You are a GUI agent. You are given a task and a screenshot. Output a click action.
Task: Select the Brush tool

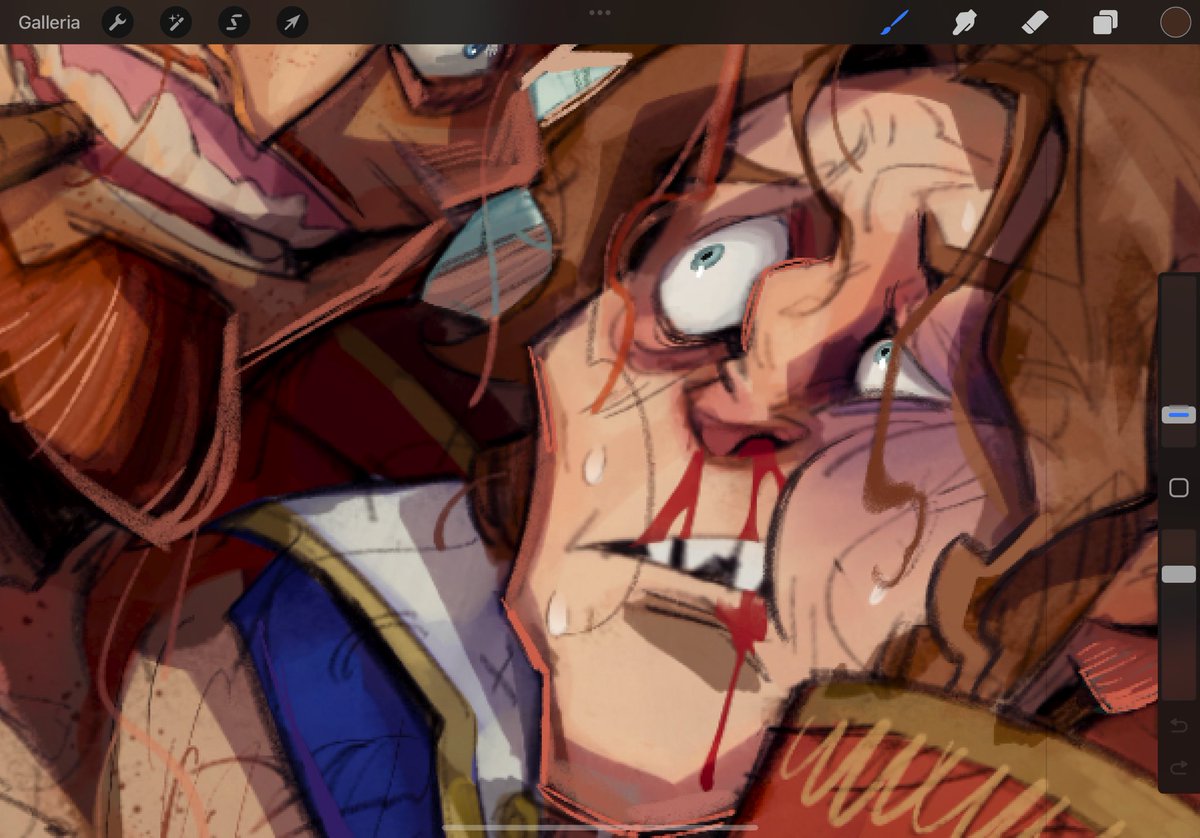tap(894, 22)
